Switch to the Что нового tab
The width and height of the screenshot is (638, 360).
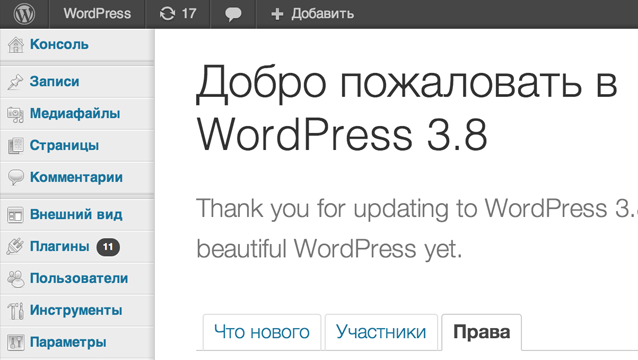point(262,332)
